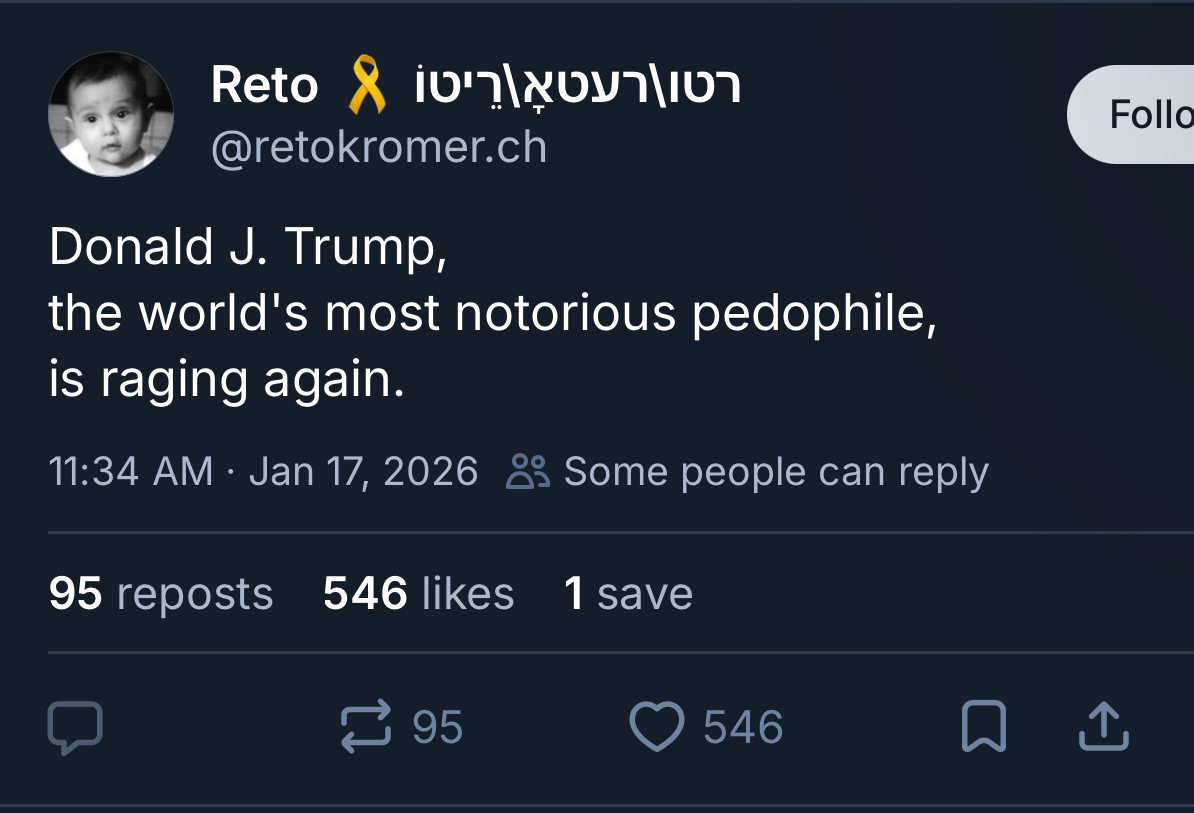Open the author's baby photo avatar
The height and width of the screenshot is (813, 1194).
pyautogui.click(x=111, y=114)
